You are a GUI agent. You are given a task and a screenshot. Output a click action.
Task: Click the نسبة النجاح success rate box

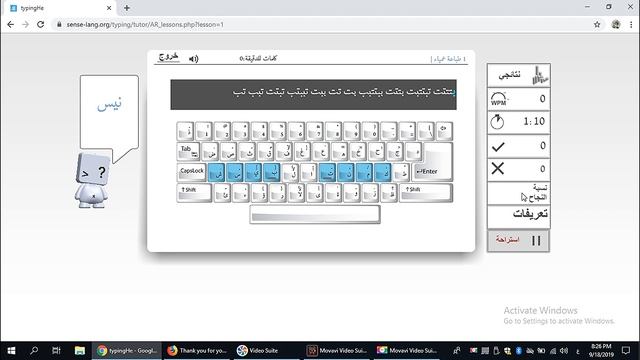tap(518, 193)
